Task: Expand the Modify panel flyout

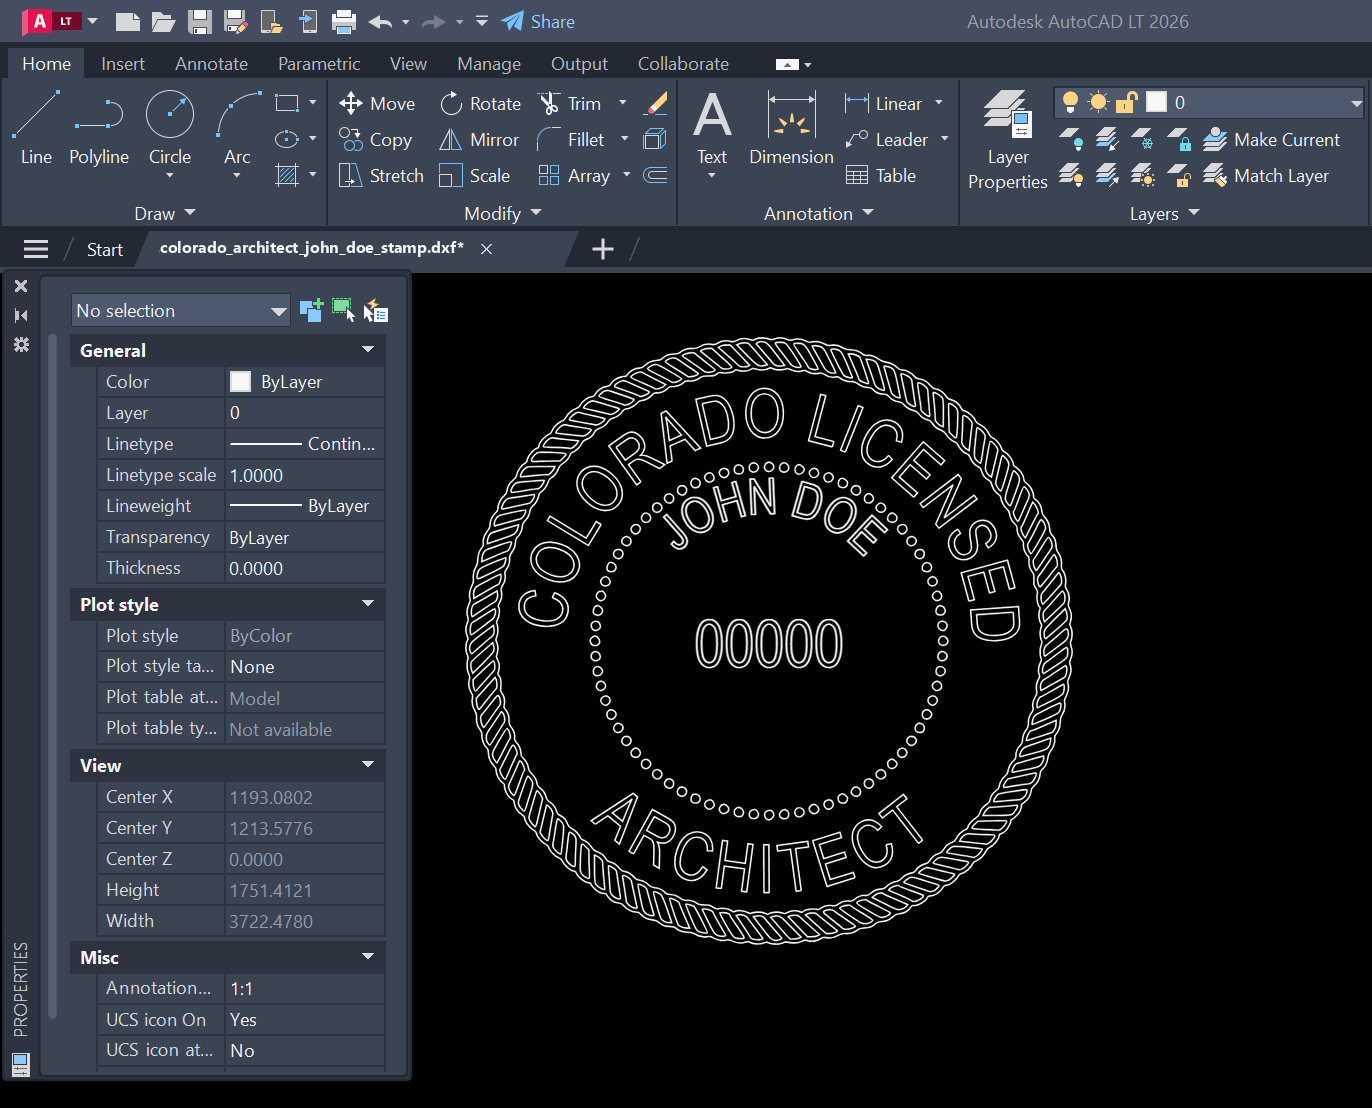Action: [503, 213]
